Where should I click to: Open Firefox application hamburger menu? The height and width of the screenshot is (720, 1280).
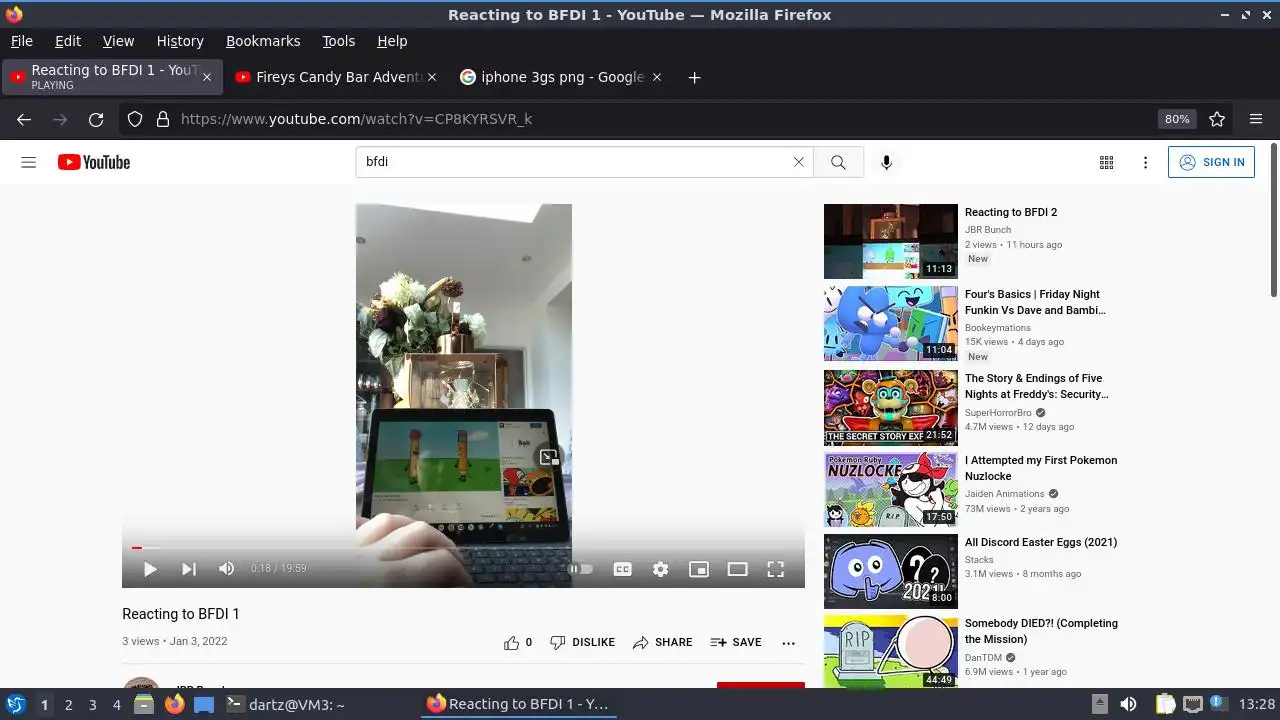tap(1256, 119)
